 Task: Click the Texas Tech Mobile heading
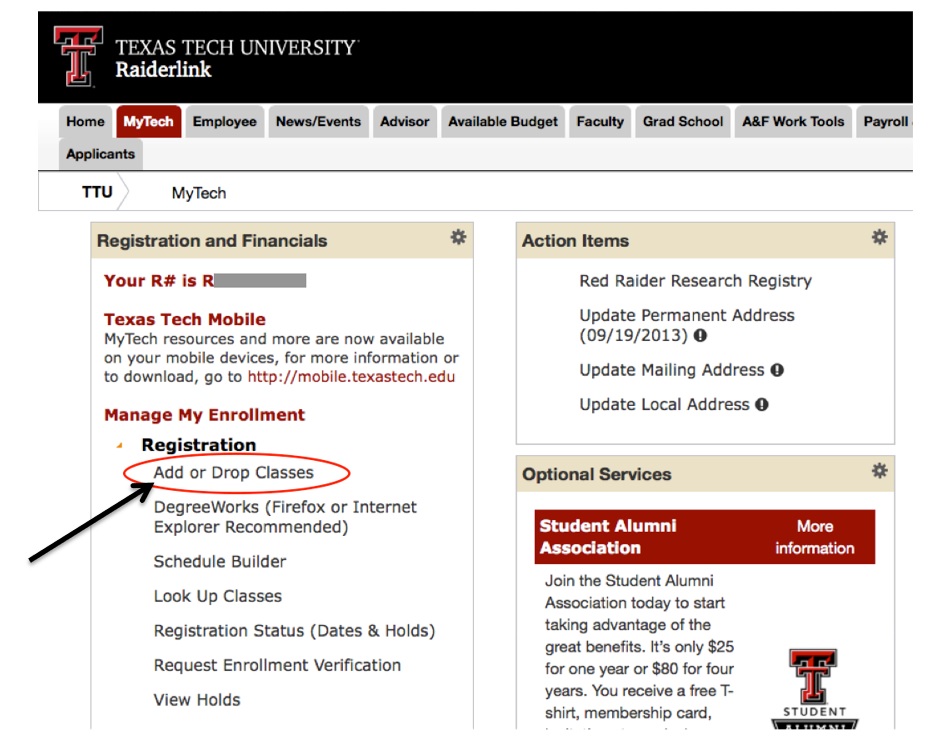pyautogui.click(x=184, y=319)
